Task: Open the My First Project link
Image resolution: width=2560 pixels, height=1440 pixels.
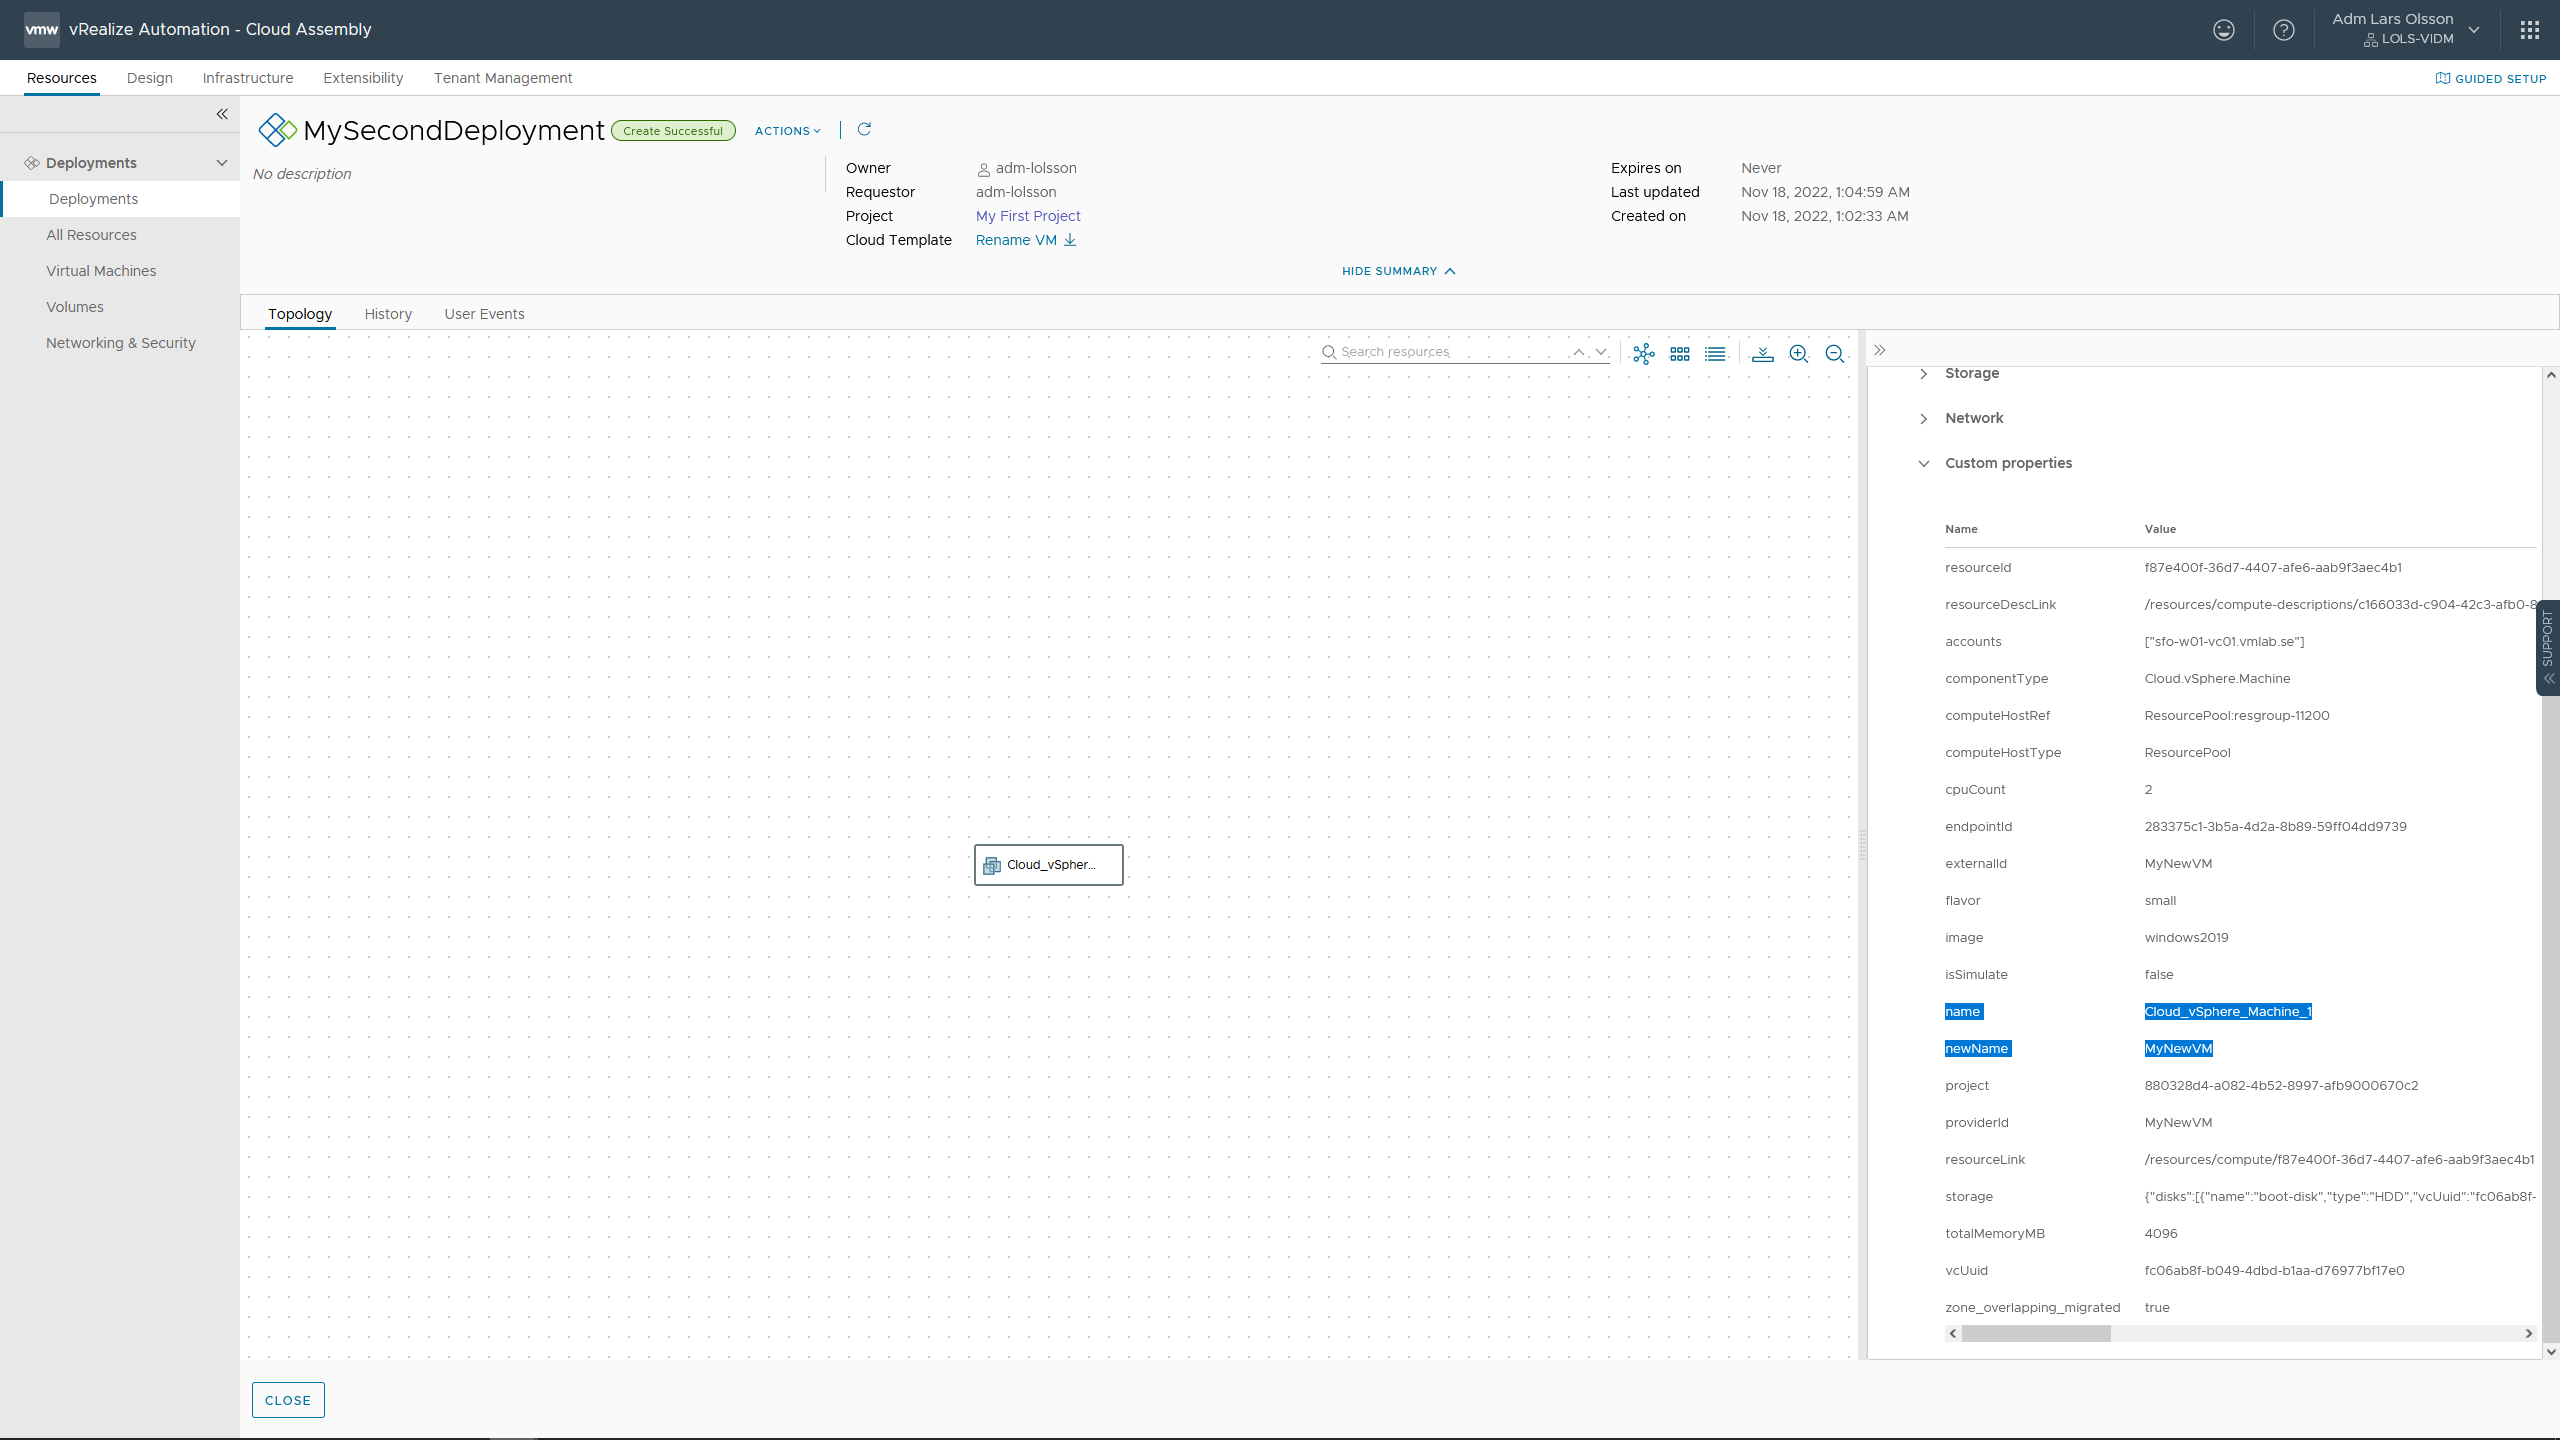Action: click(x=1028, y=216)
